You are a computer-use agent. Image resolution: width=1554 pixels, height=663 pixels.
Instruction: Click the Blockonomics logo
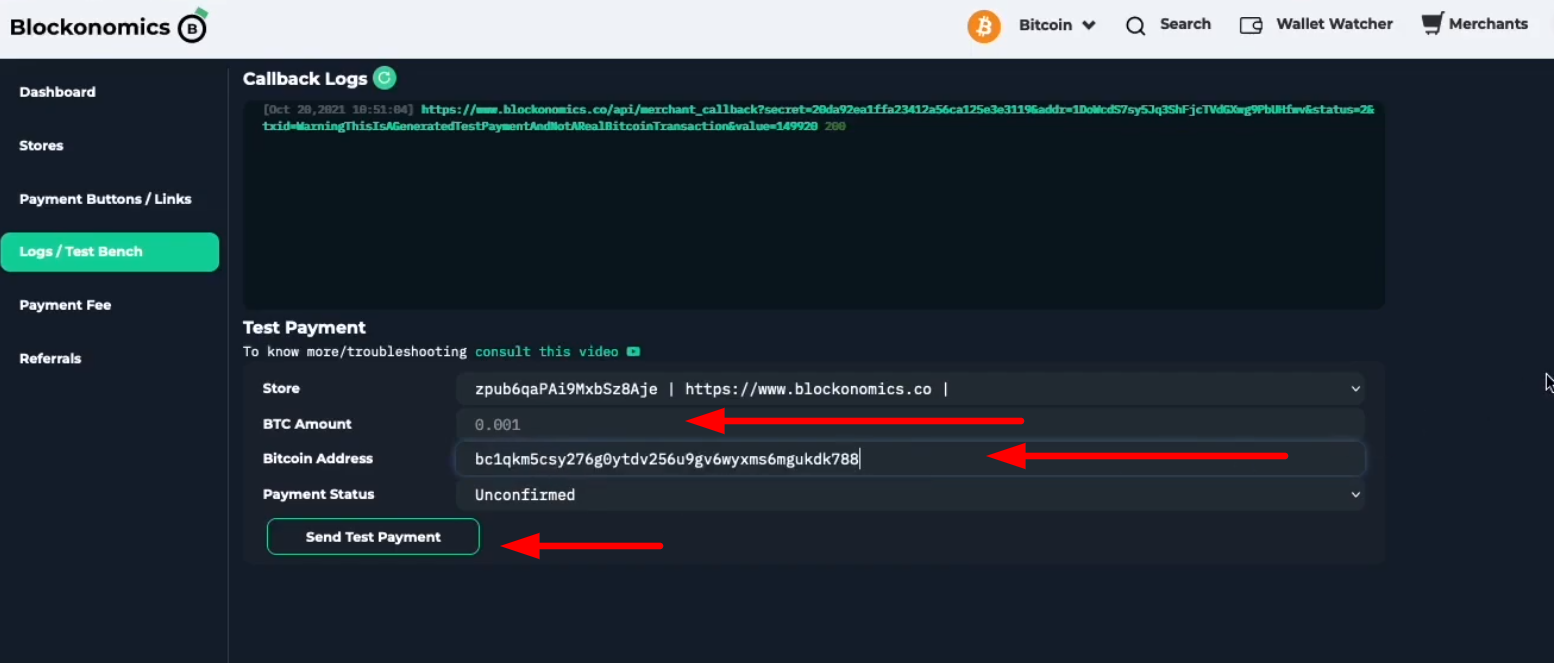tap(108, 27)
